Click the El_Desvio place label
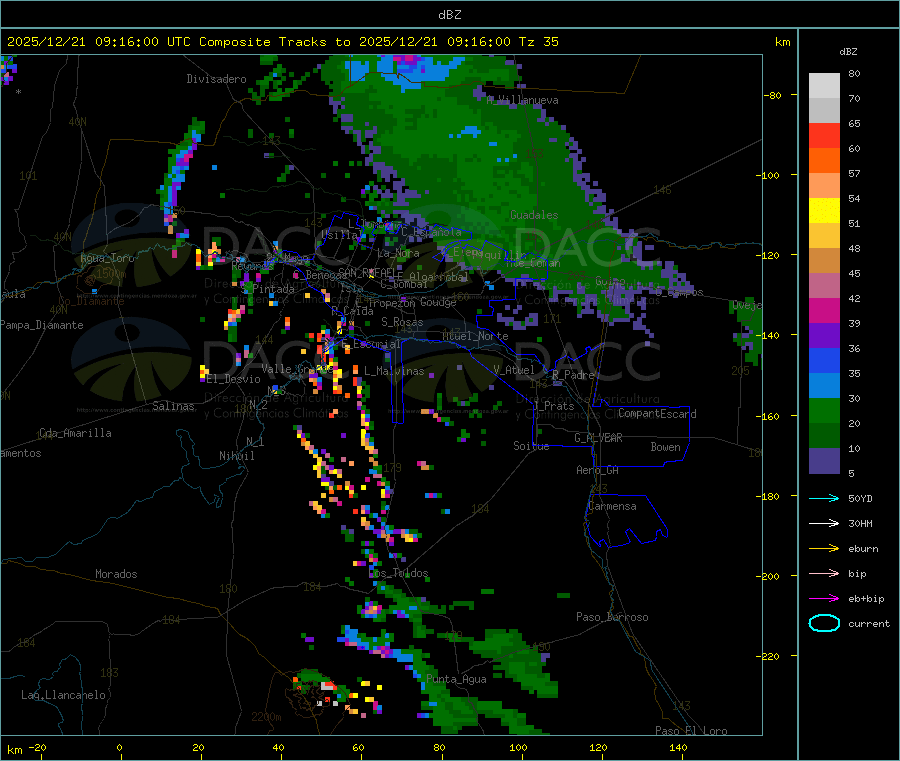 pyautogui.click(x=234, y=379)
